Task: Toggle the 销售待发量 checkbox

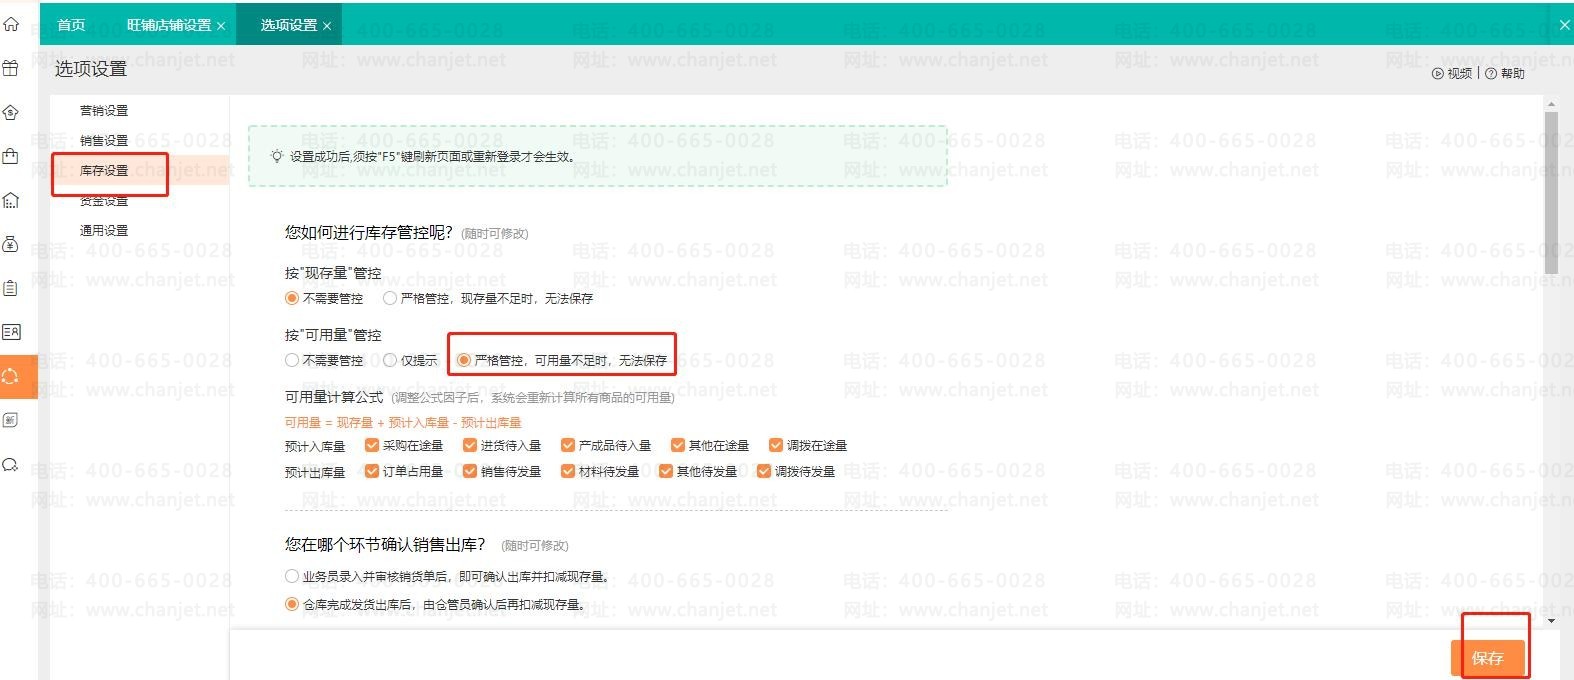Action: click(470, 471)
